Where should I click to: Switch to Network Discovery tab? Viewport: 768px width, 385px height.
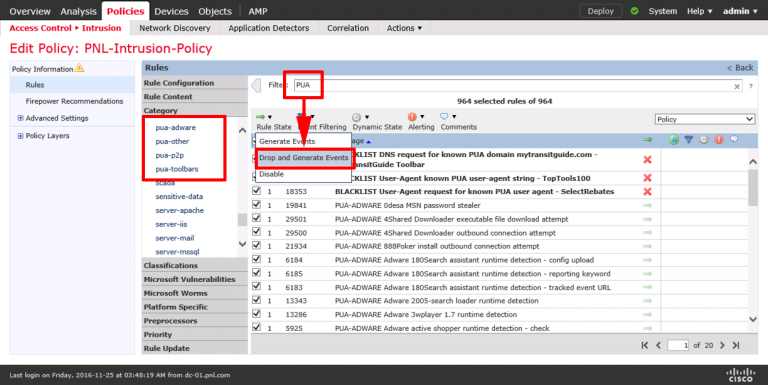tap(175, 28)
